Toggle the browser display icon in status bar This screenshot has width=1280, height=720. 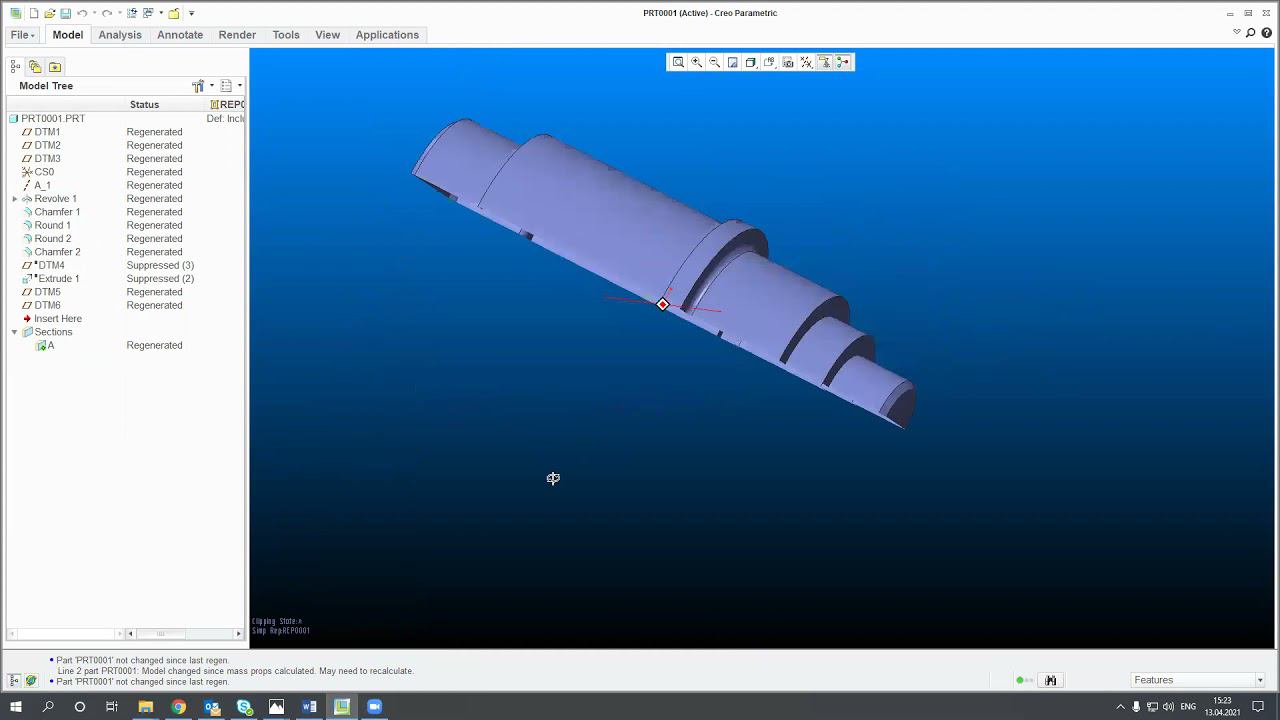(31, 680)
